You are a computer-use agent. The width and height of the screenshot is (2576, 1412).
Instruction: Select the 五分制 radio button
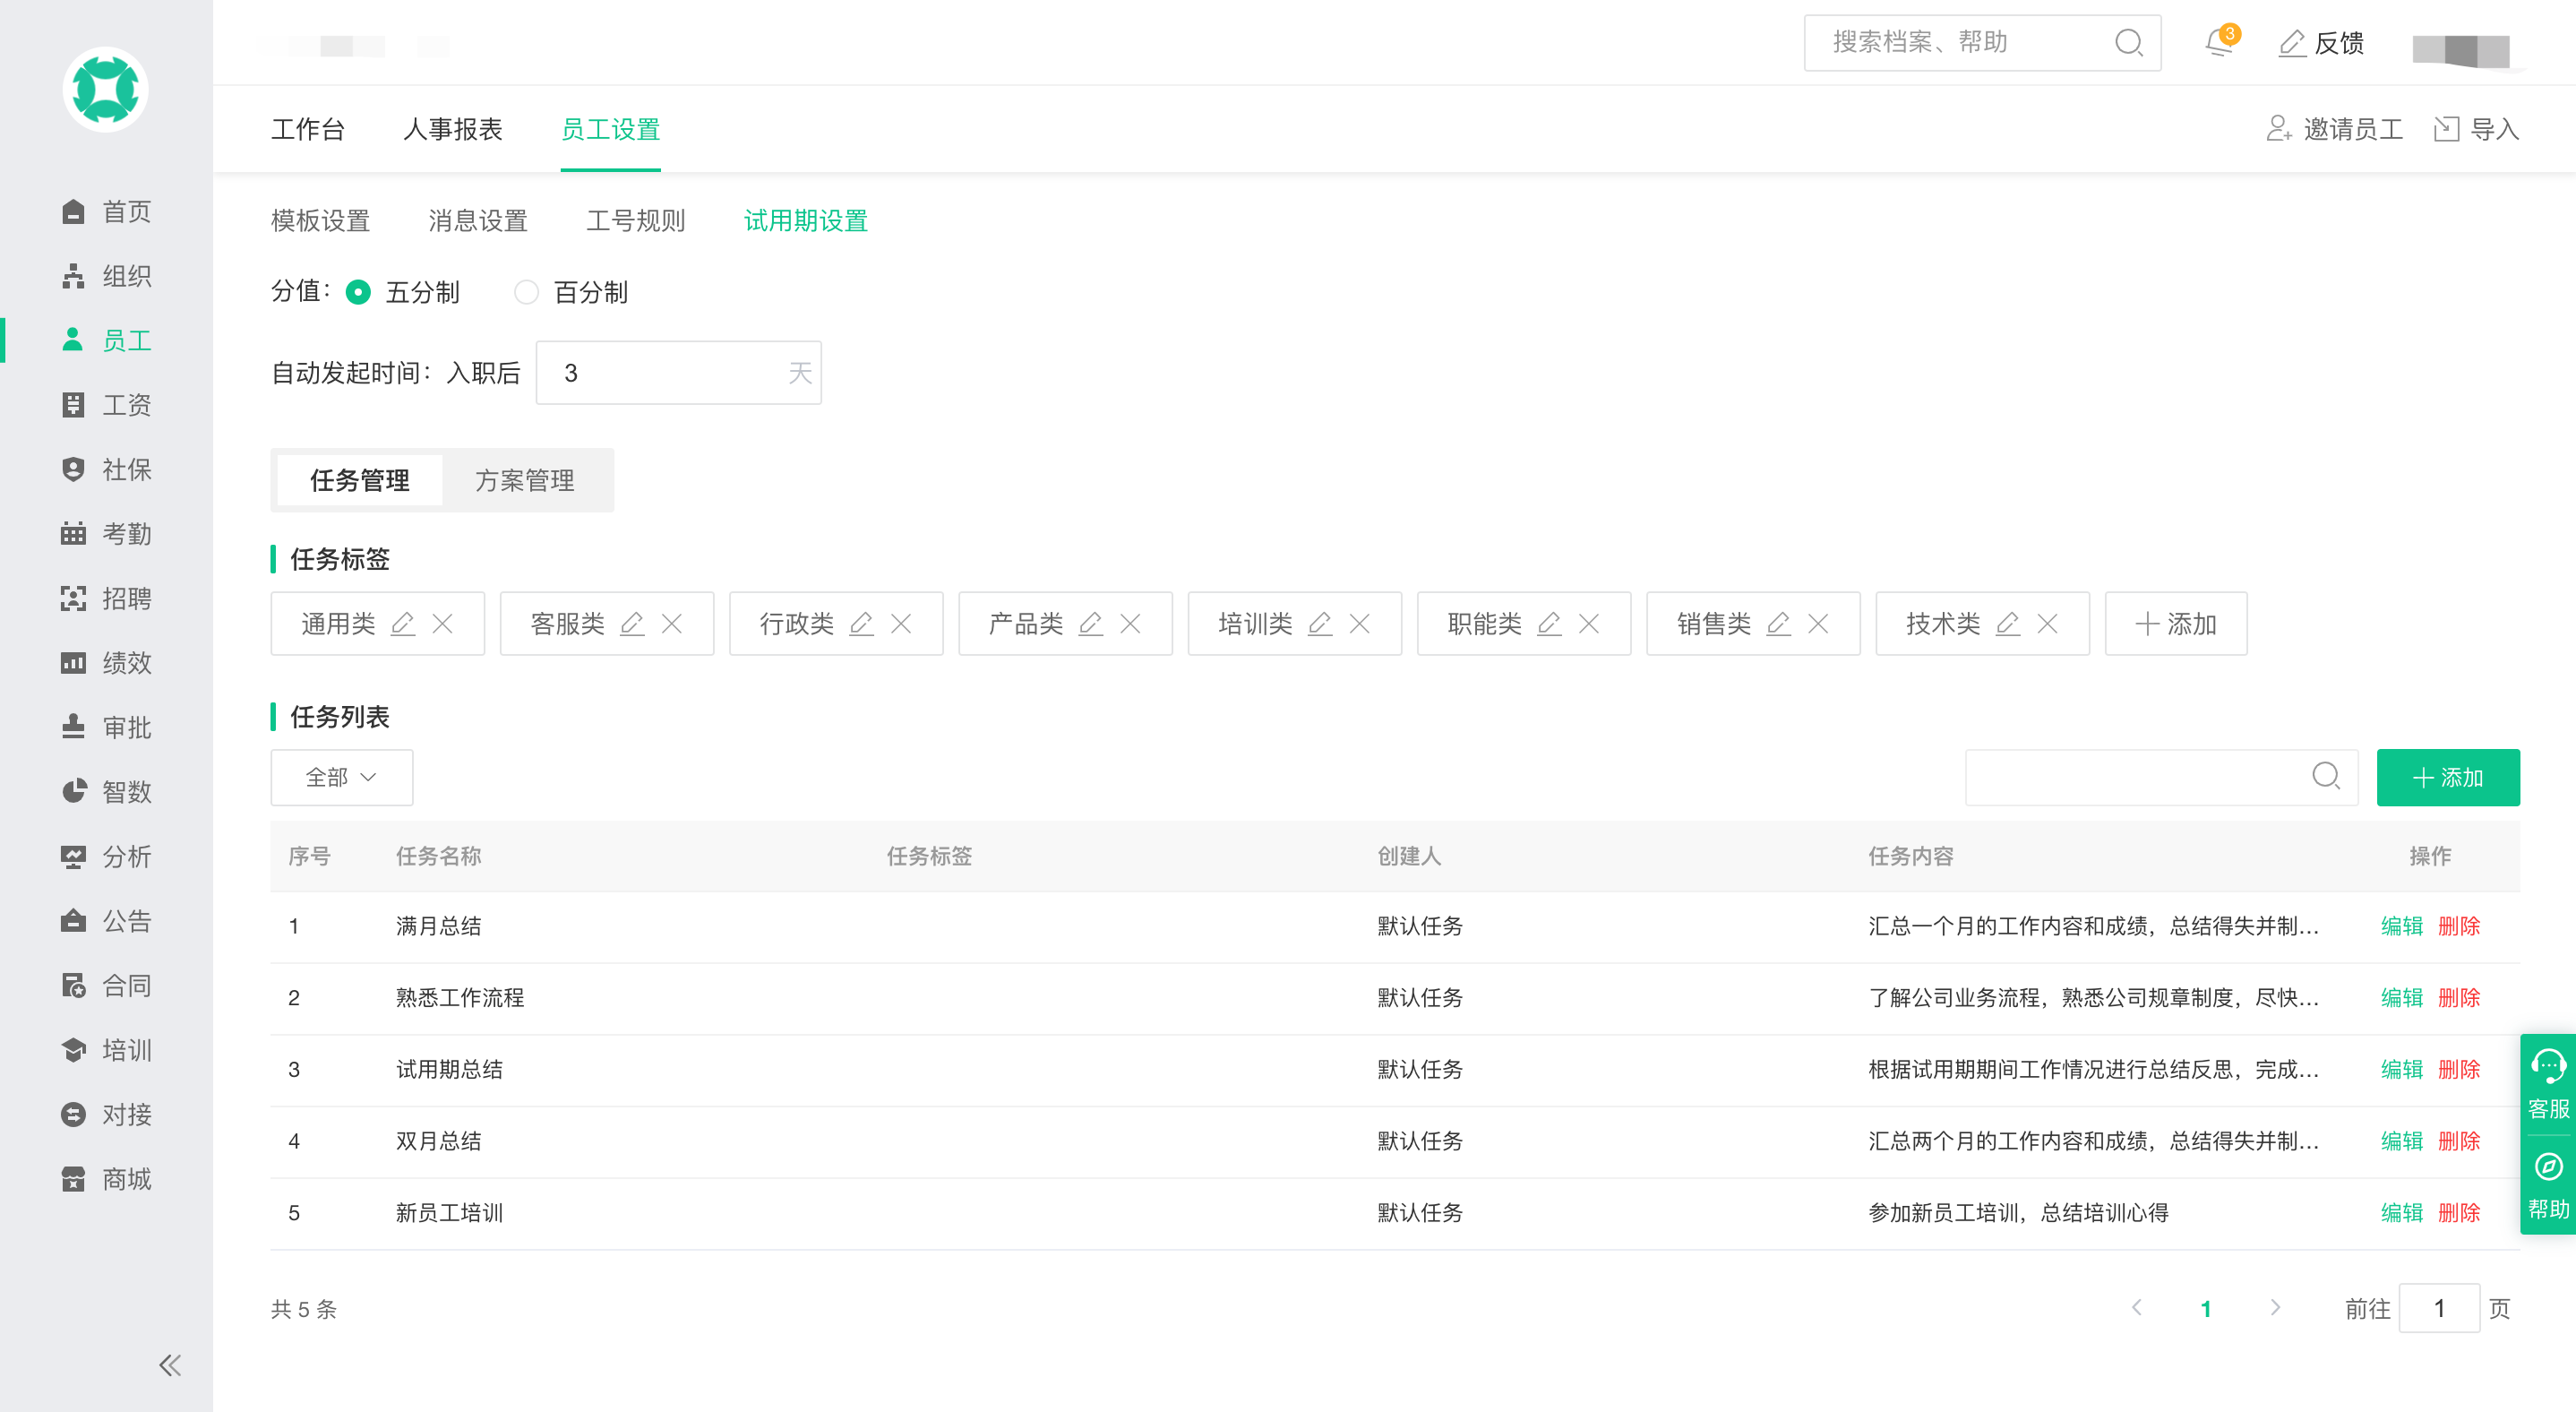click(358, 292)
